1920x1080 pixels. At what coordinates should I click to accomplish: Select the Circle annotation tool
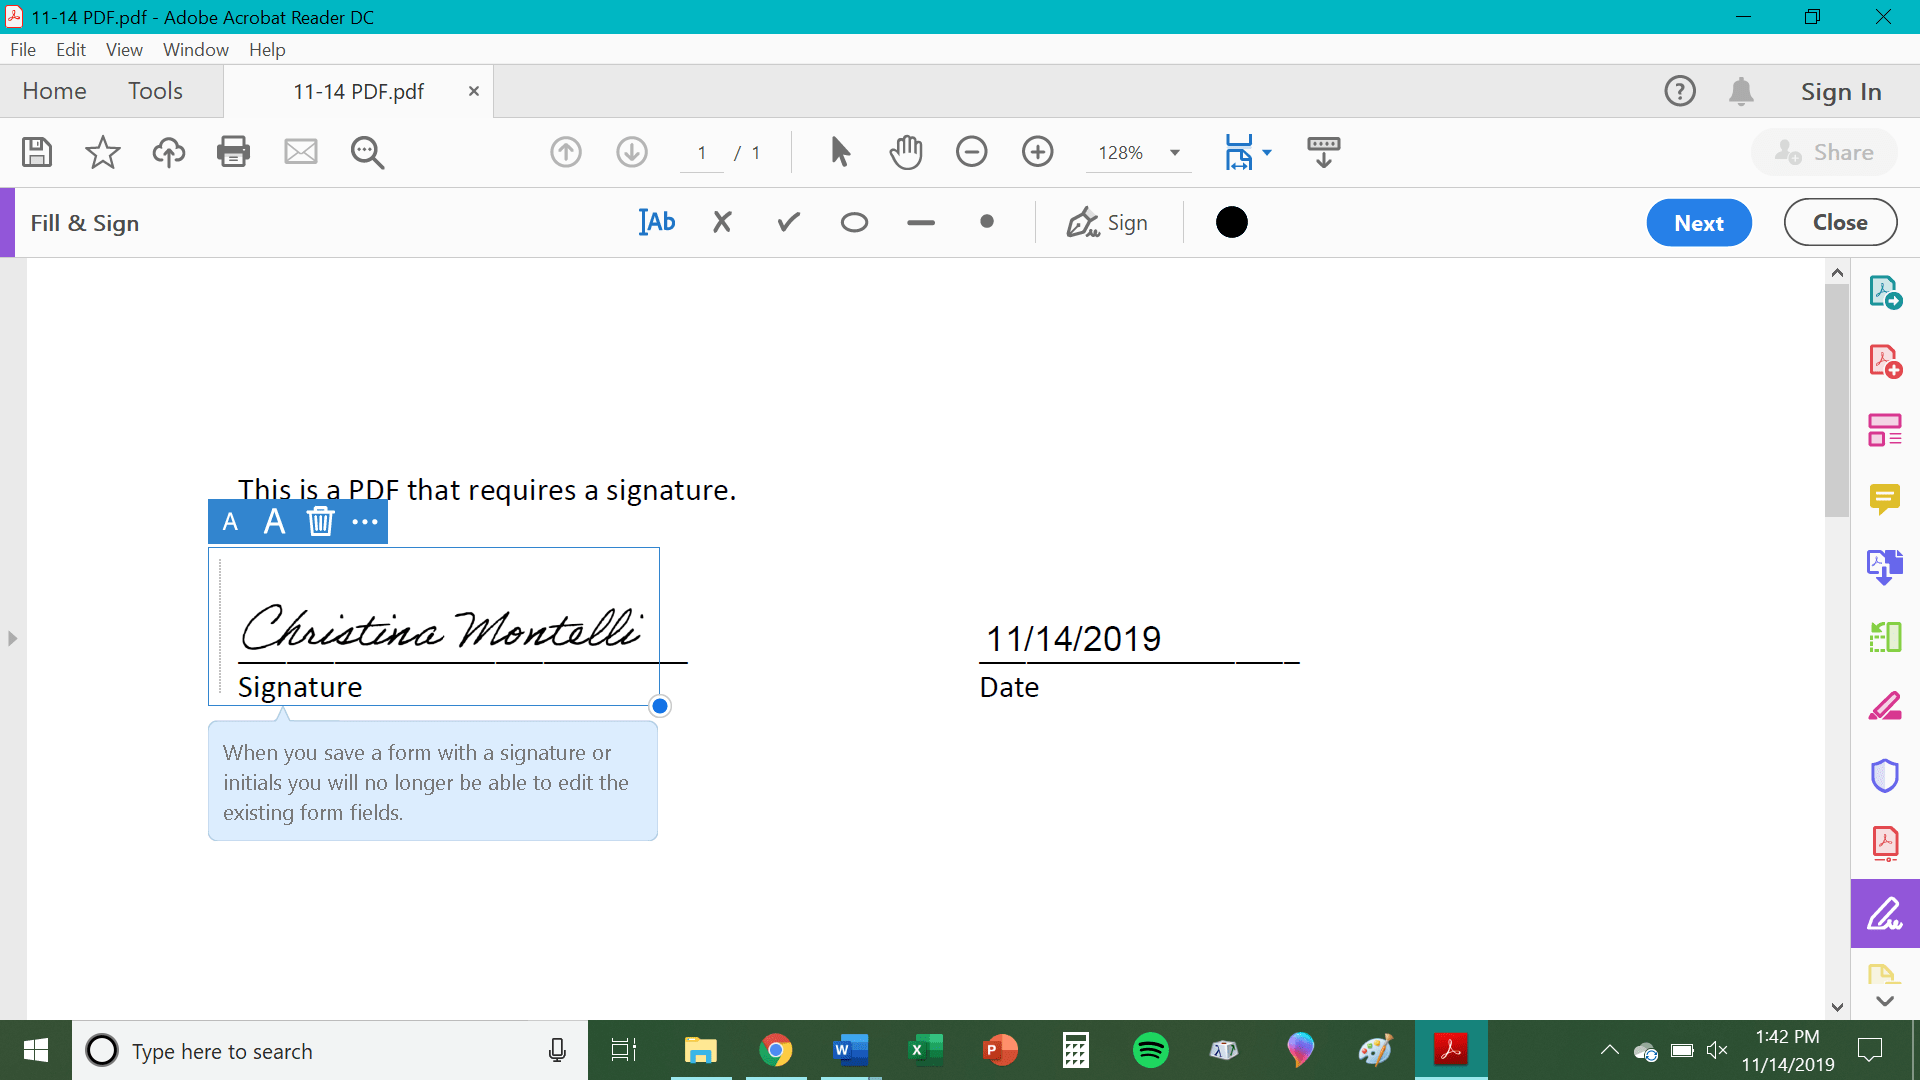tap(854, 222)
